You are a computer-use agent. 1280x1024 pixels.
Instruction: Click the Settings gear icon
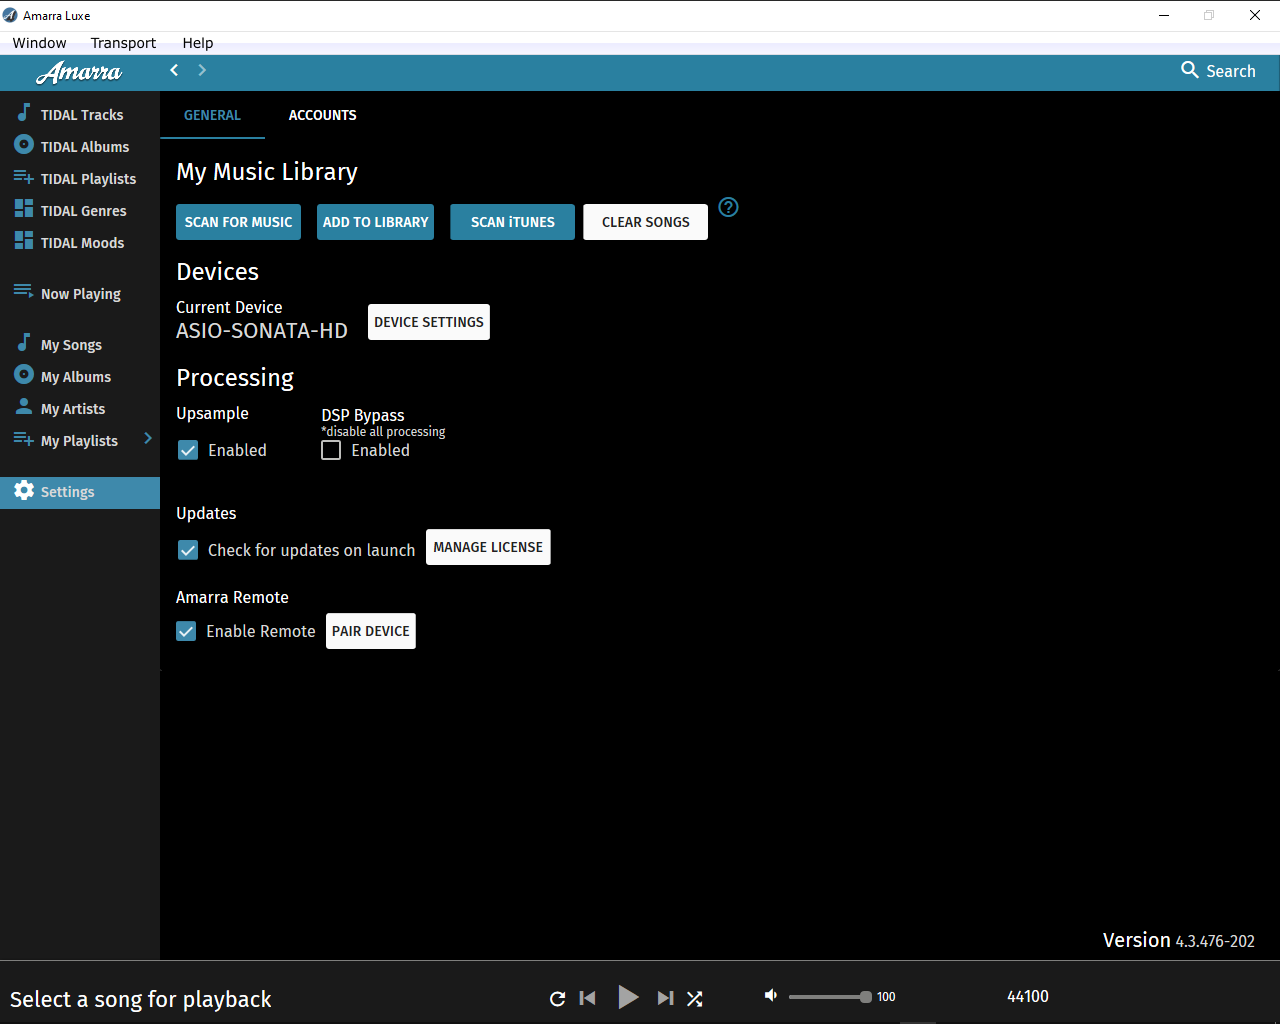coord(24,490)
